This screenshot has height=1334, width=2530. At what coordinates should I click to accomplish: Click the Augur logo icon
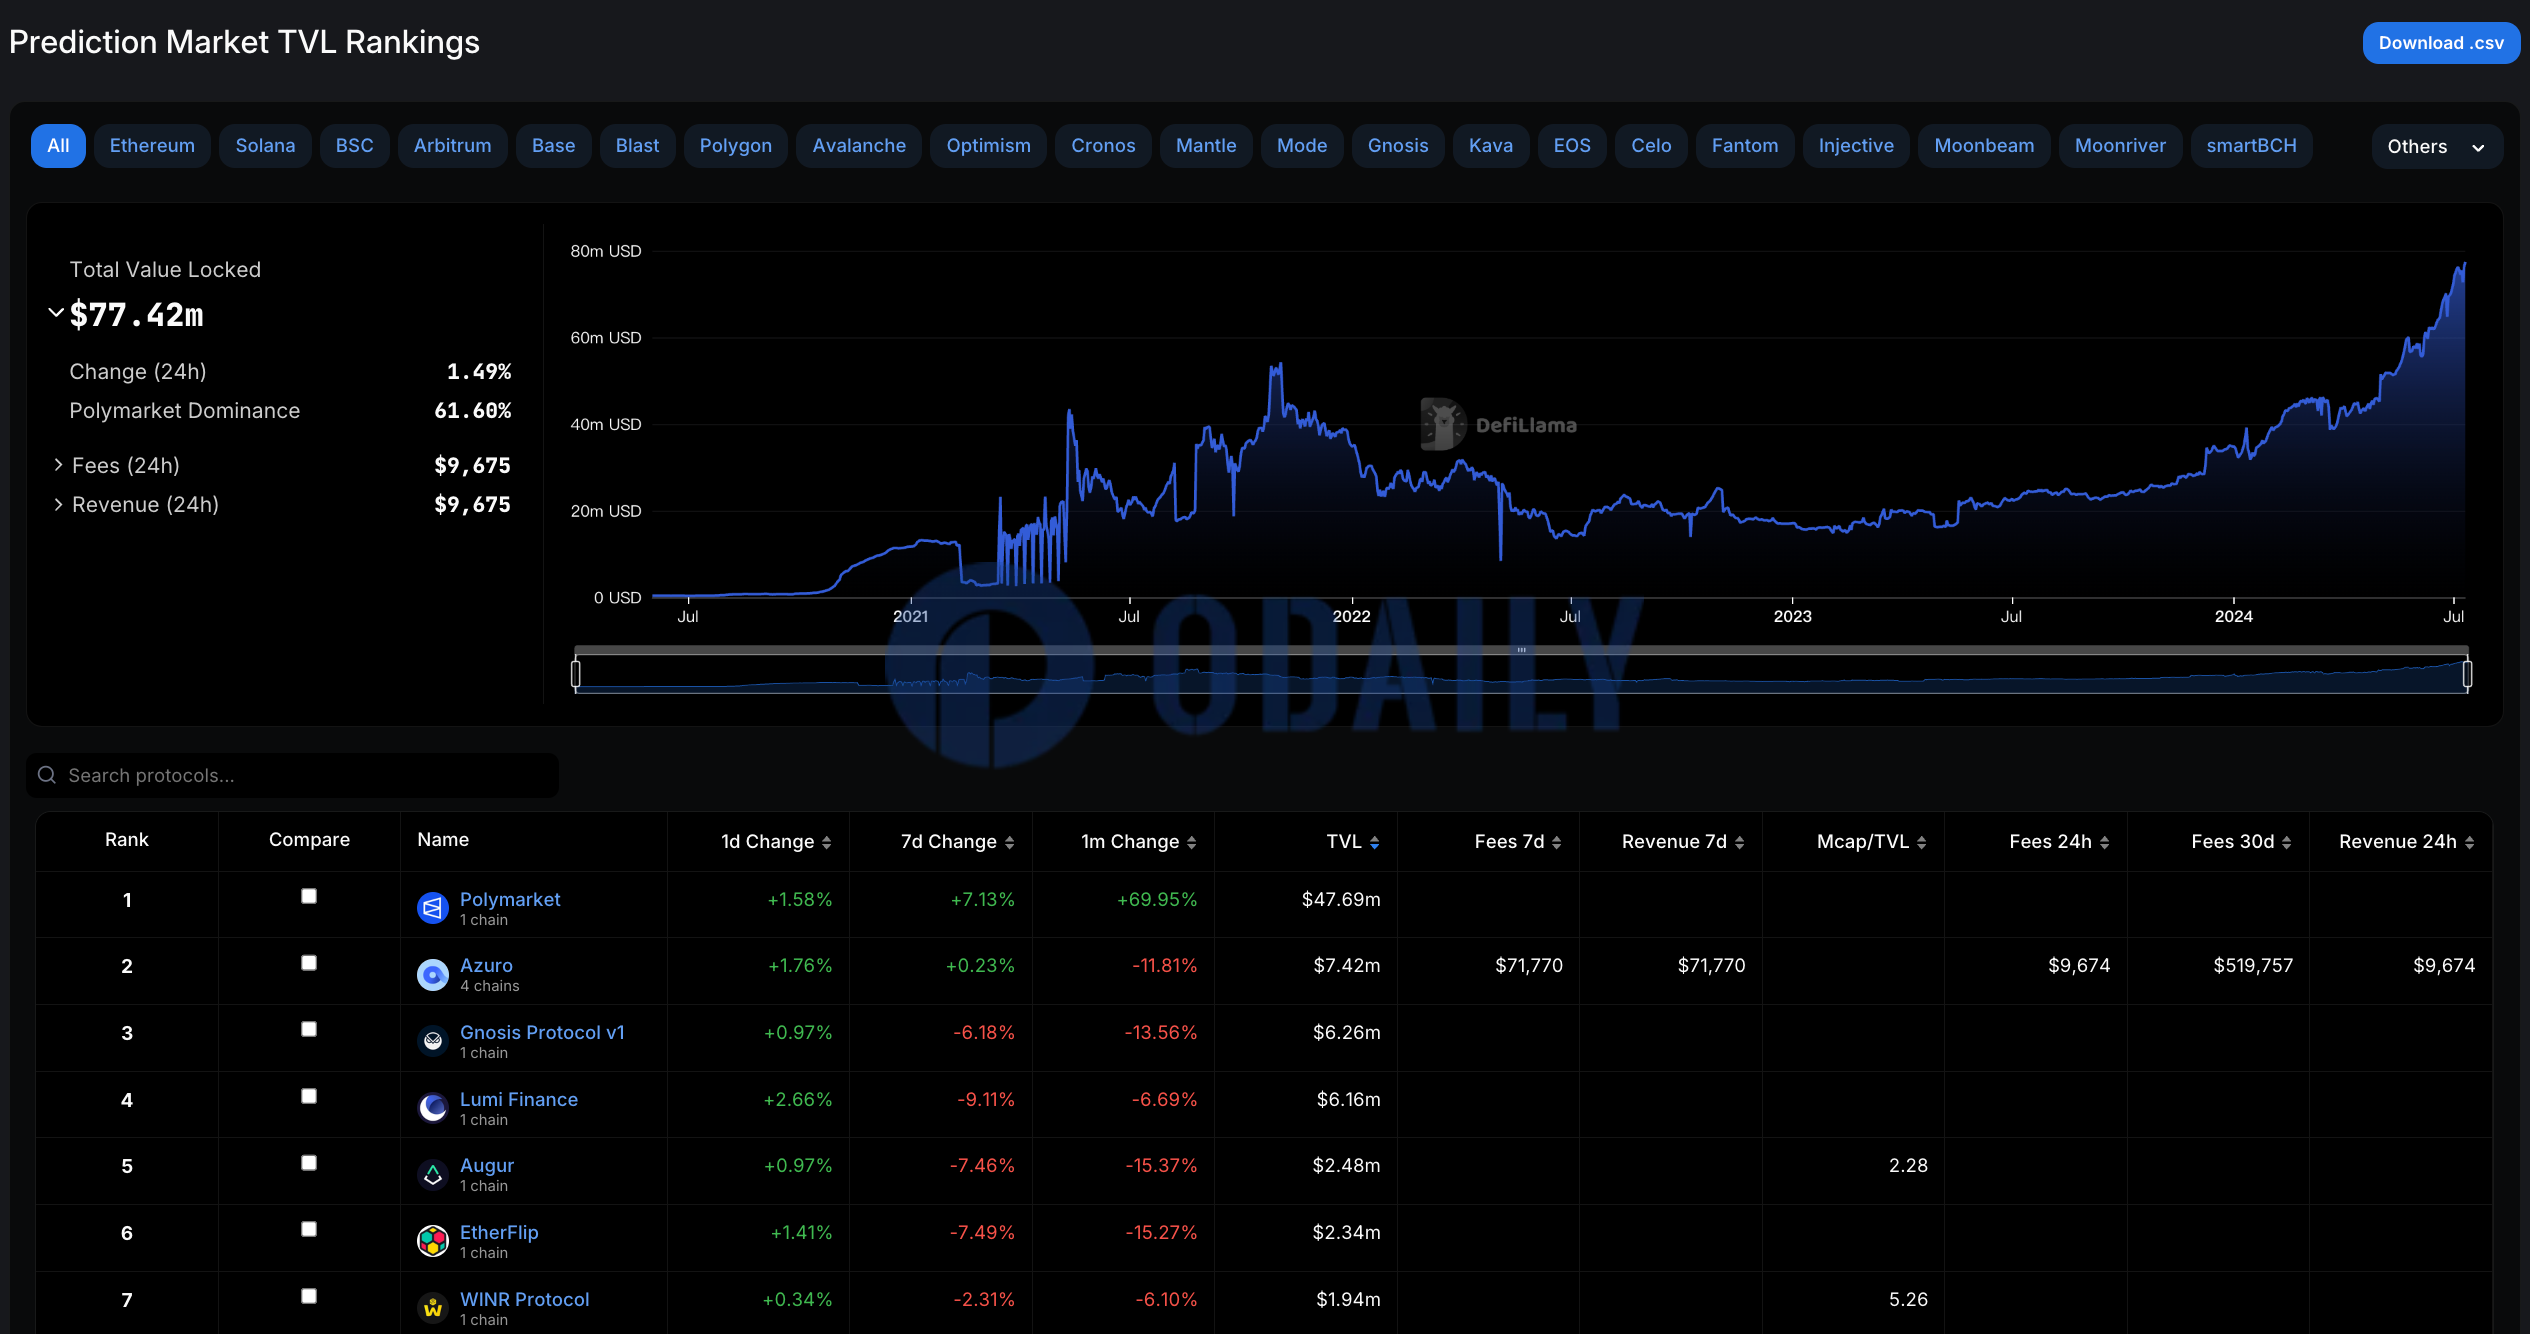point(432,1175)
